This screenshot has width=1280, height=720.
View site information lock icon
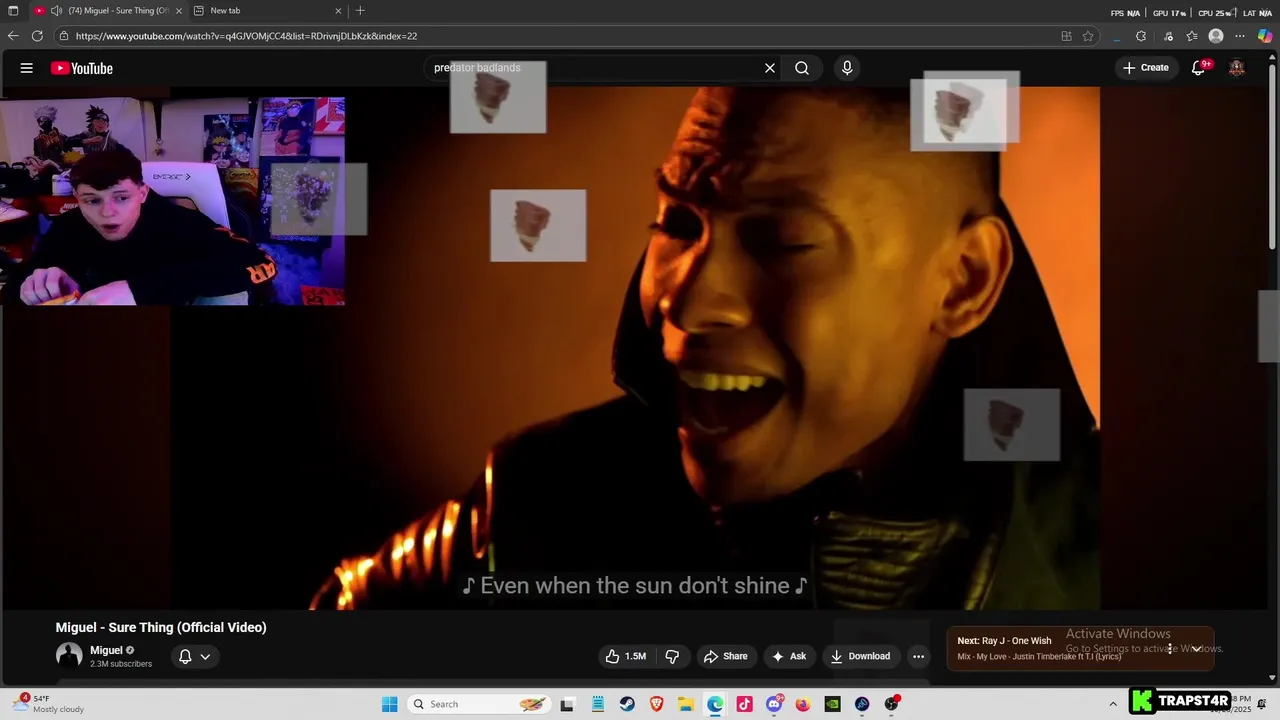pos(64,36)
